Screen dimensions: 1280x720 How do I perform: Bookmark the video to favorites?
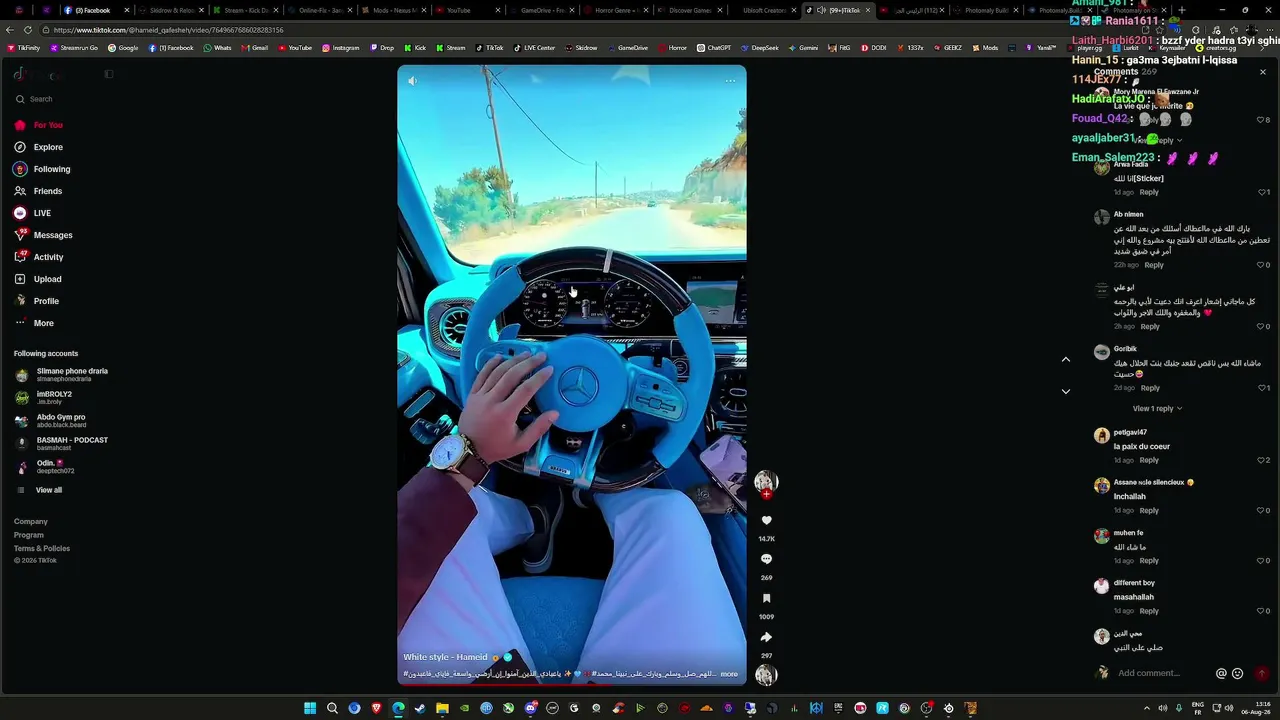[766, 598]
